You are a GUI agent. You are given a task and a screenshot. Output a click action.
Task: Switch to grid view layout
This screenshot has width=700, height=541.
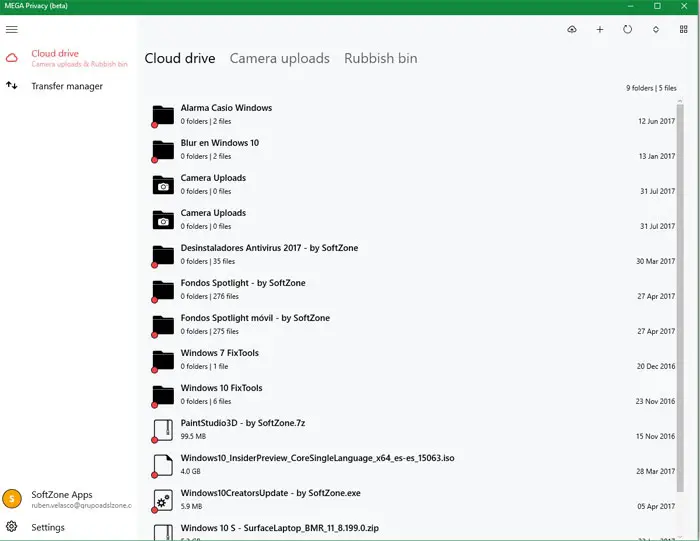pos(684,30)
